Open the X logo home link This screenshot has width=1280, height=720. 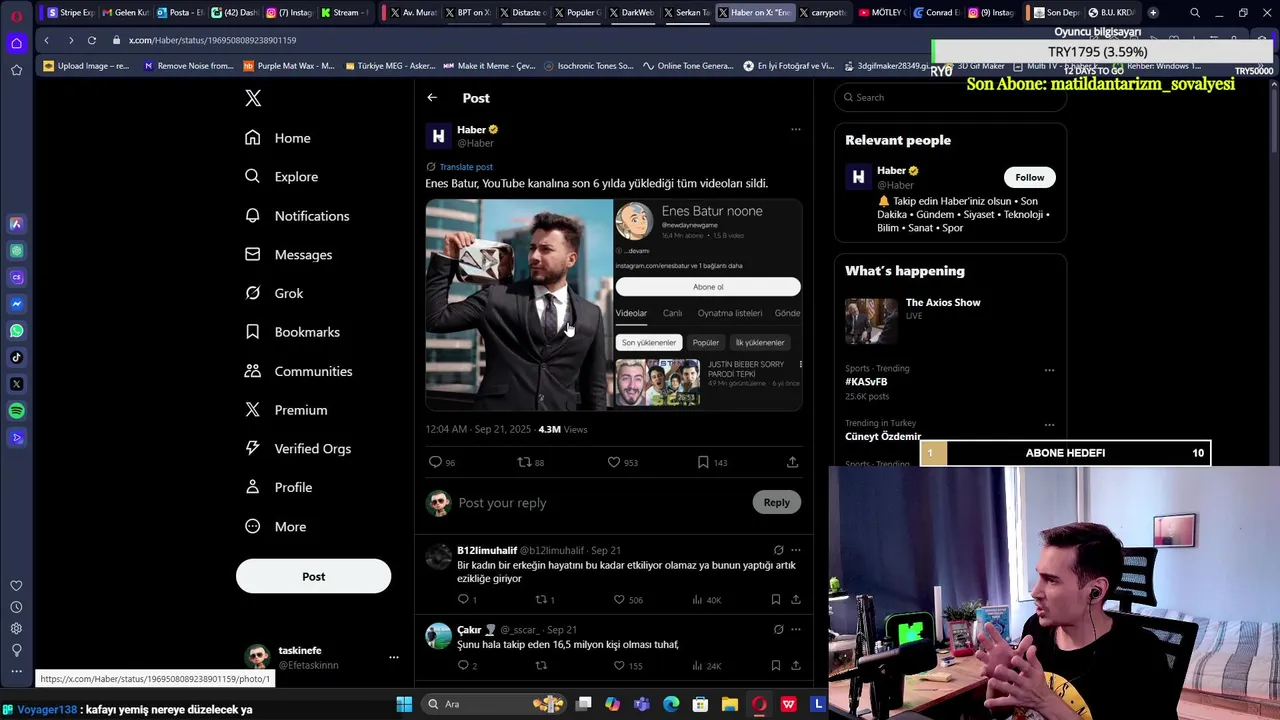pyautogui.click(x=253, y=98)
